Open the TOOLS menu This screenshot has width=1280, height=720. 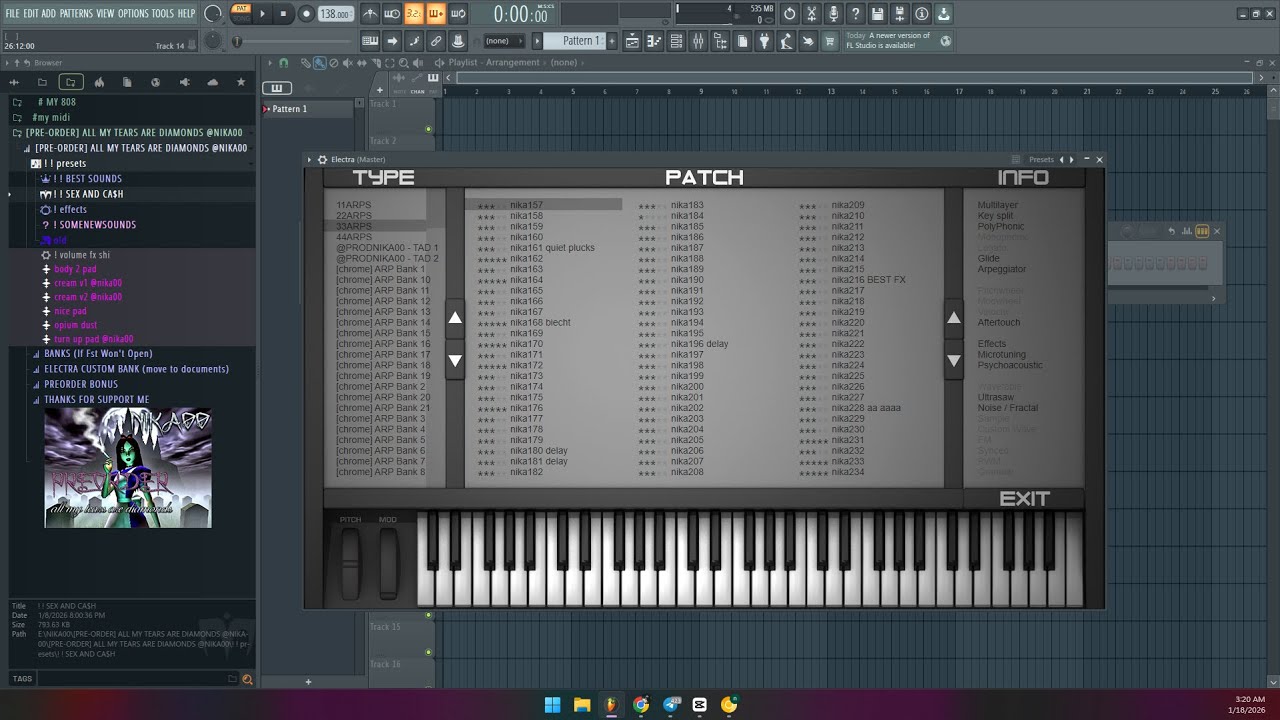coord(163,13)
